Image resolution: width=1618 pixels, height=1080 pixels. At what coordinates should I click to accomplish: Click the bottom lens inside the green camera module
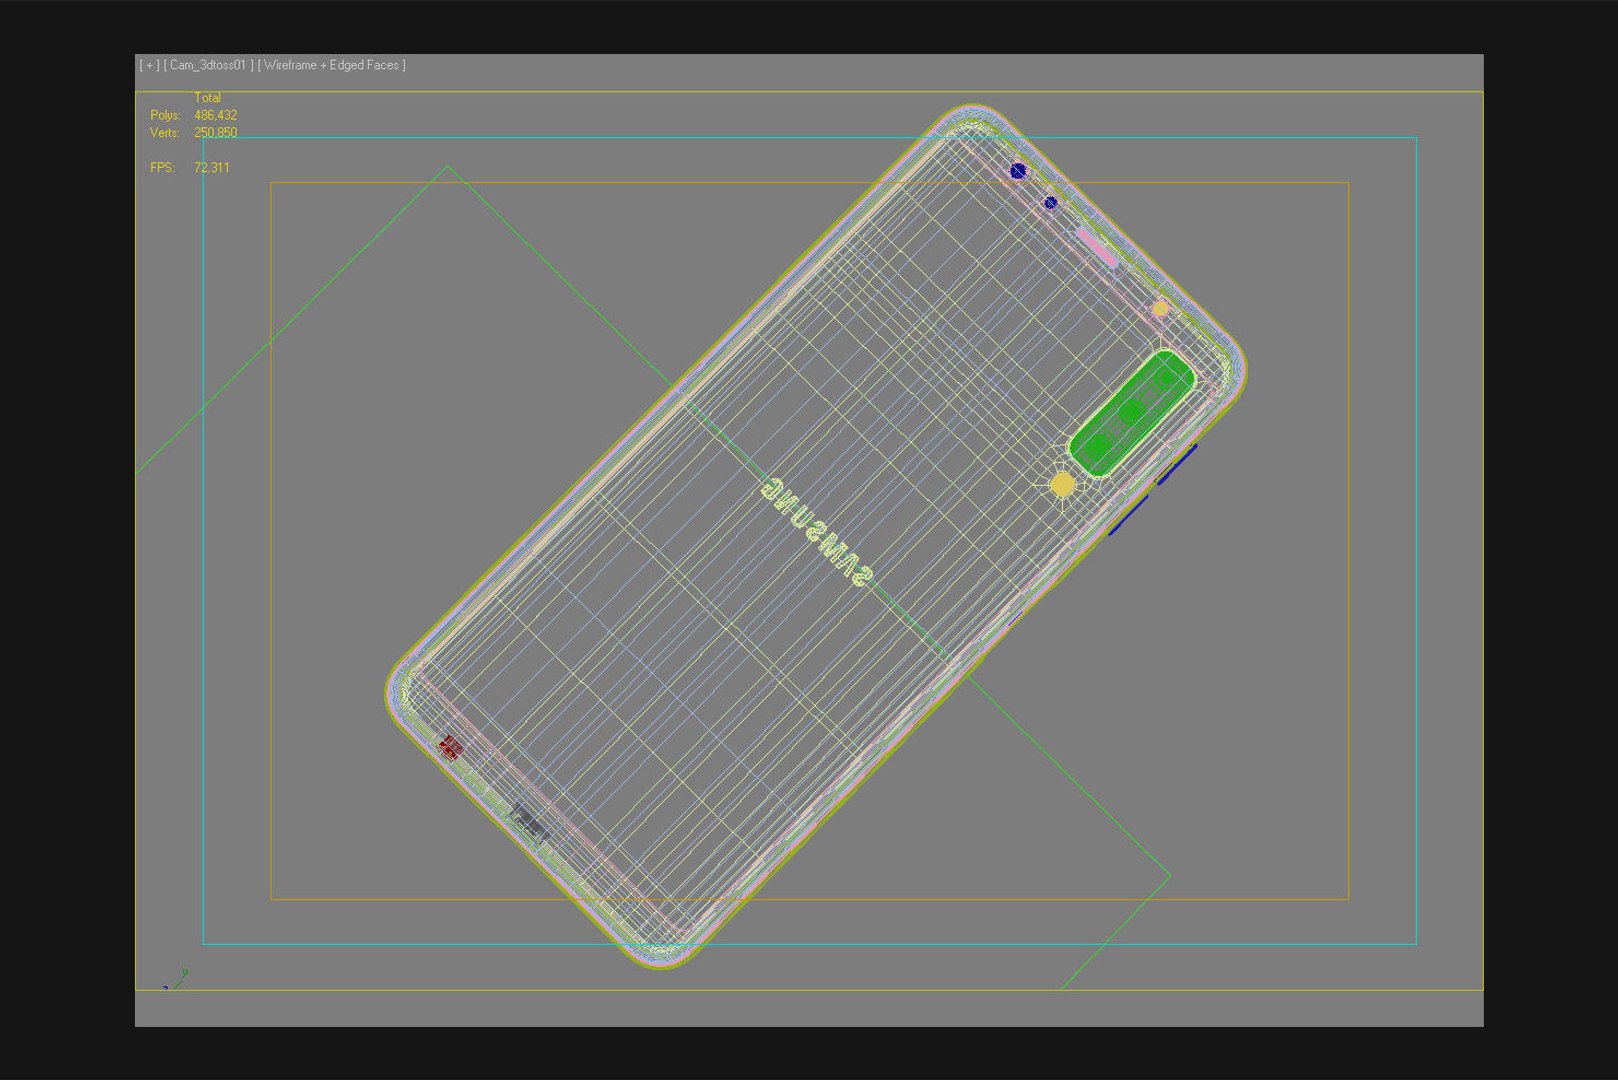1099,446
